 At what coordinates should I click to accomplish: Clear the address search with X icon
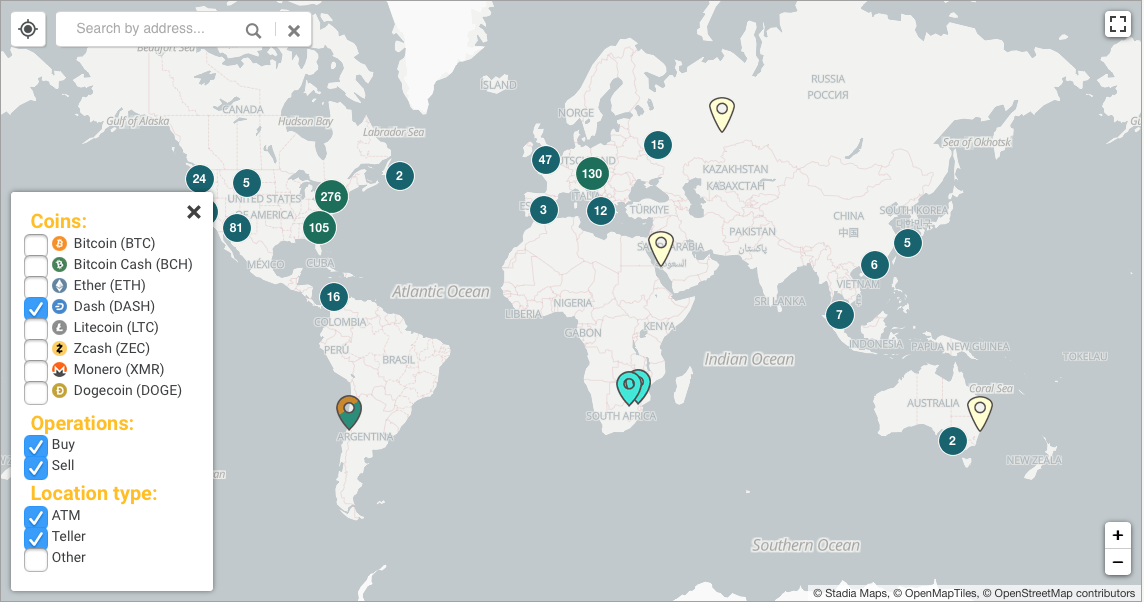click(294, 30)
